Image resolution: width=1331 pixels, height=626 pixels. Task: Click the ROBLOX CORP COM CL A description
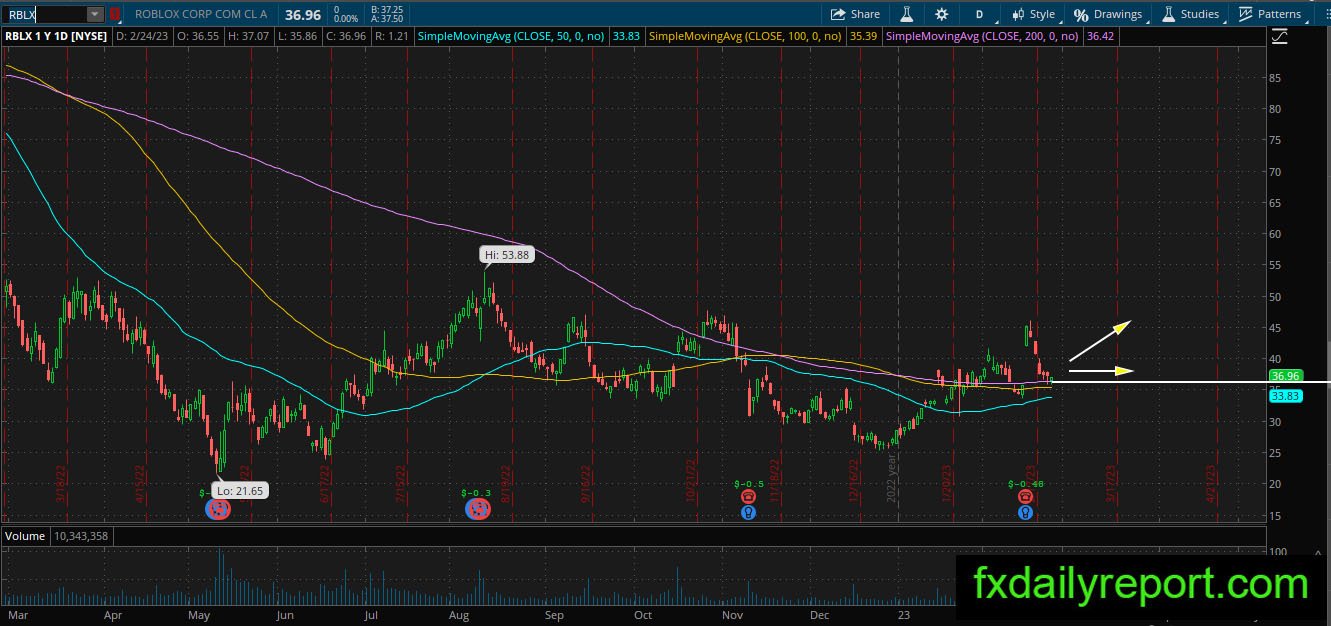point(201,15)
